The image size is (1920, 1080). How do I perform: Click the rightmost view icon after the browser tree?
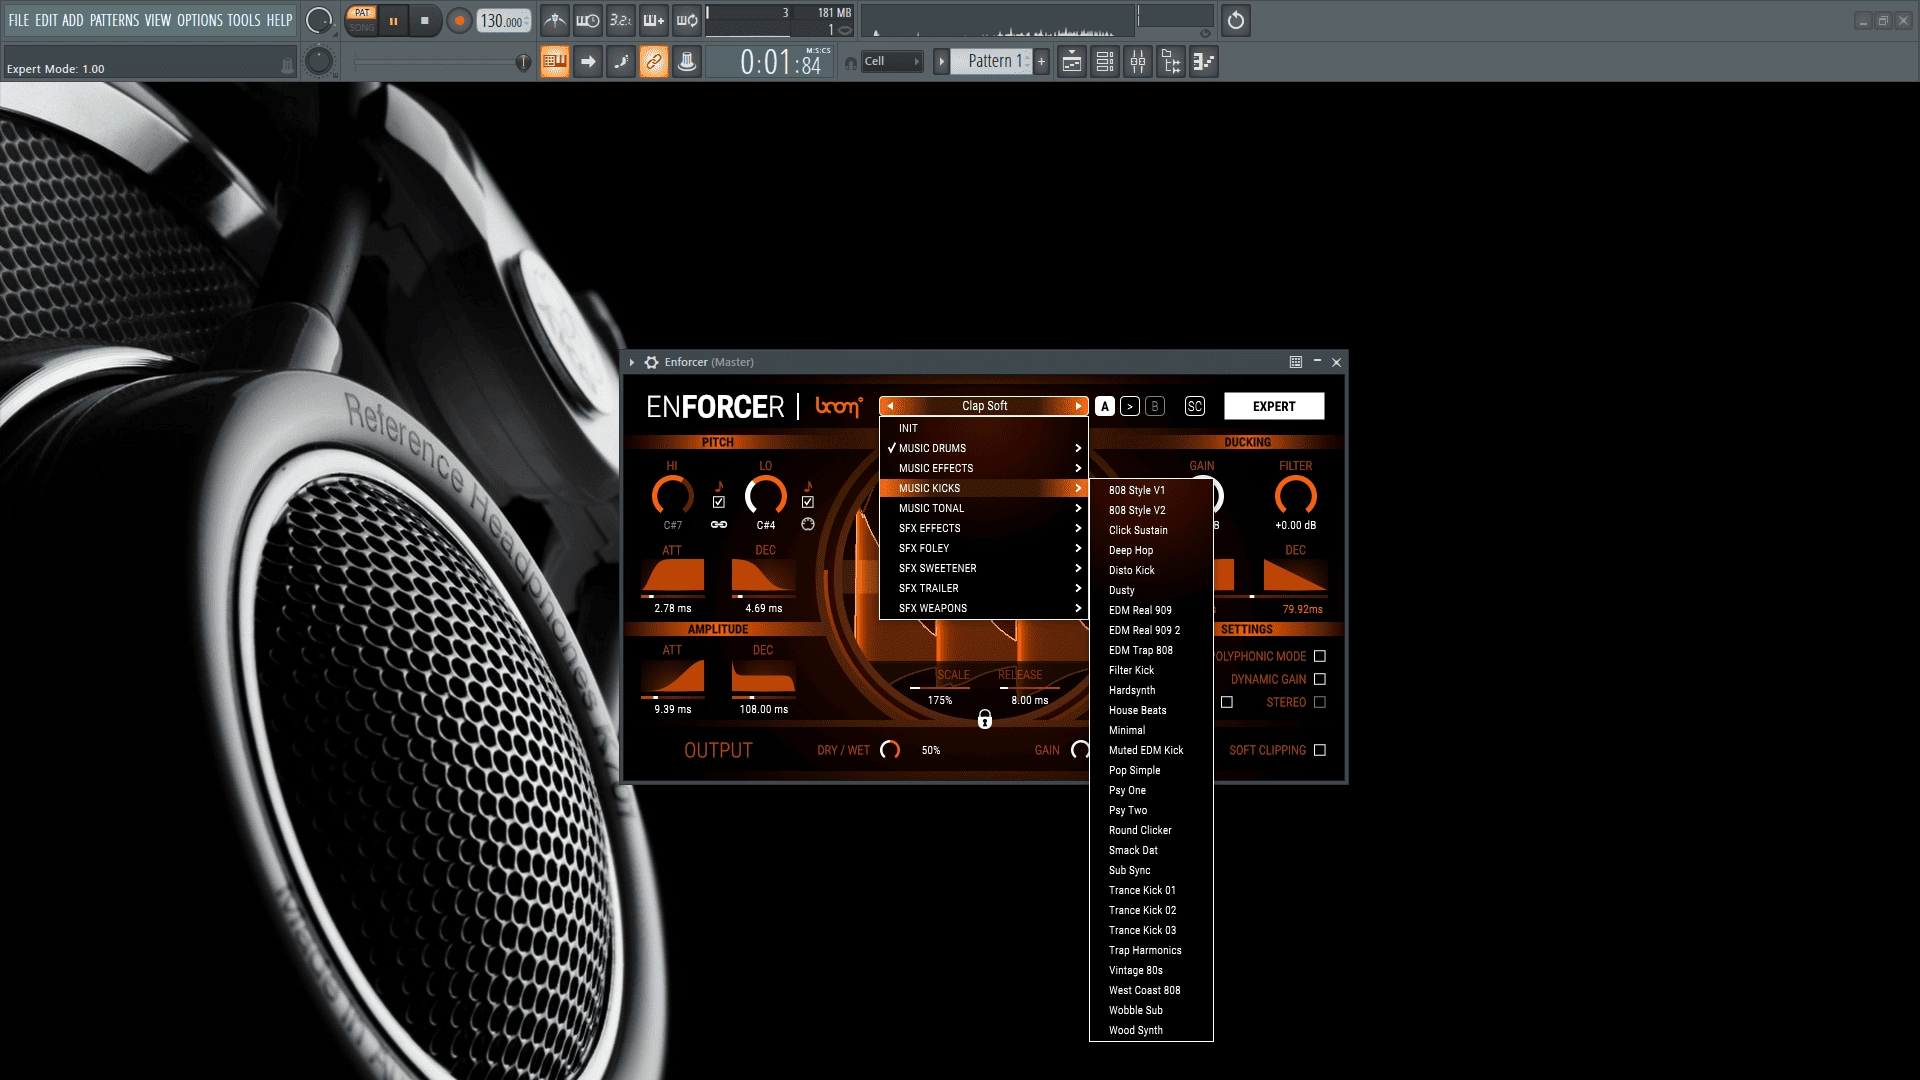pyautogui.click(x=1204, y=62)
